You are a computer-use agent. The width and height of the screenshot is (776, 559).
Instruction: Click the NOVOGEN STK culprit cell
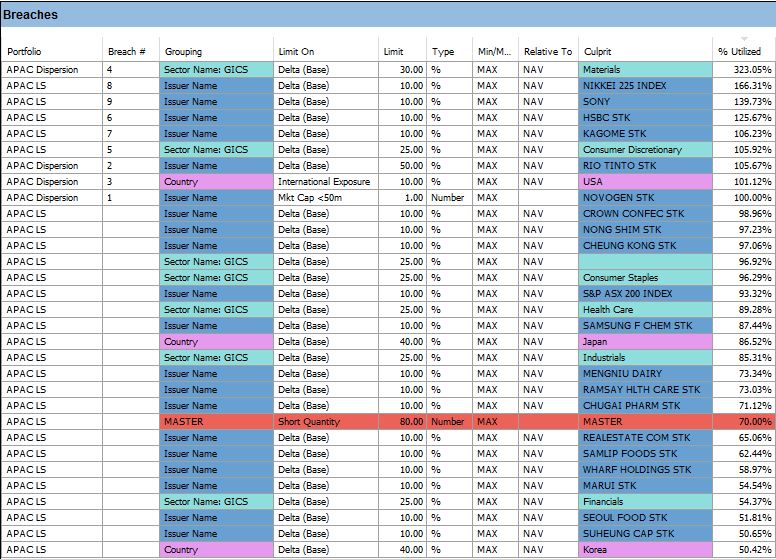click(x=645, y=198)
